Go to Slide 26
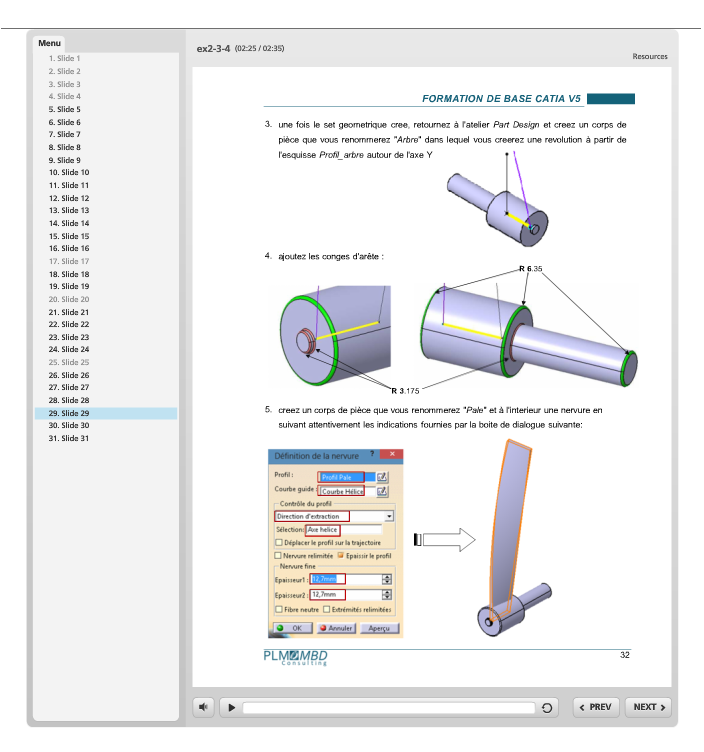This screenshot has height=752, width=704. click(69, 375)
